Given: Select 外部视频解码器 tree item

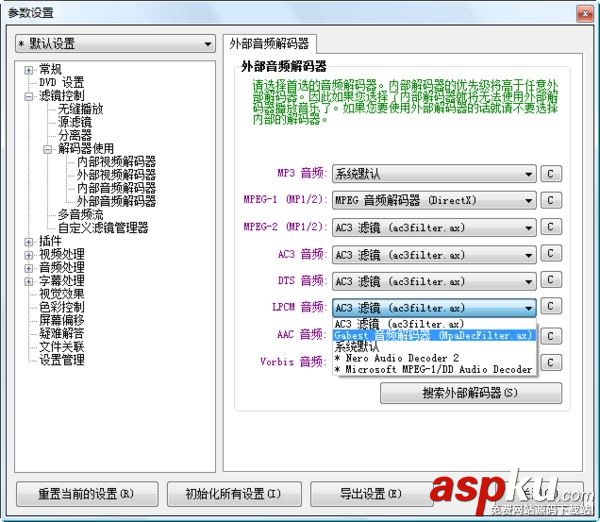Looking at the screenshot, I should 116,175.
